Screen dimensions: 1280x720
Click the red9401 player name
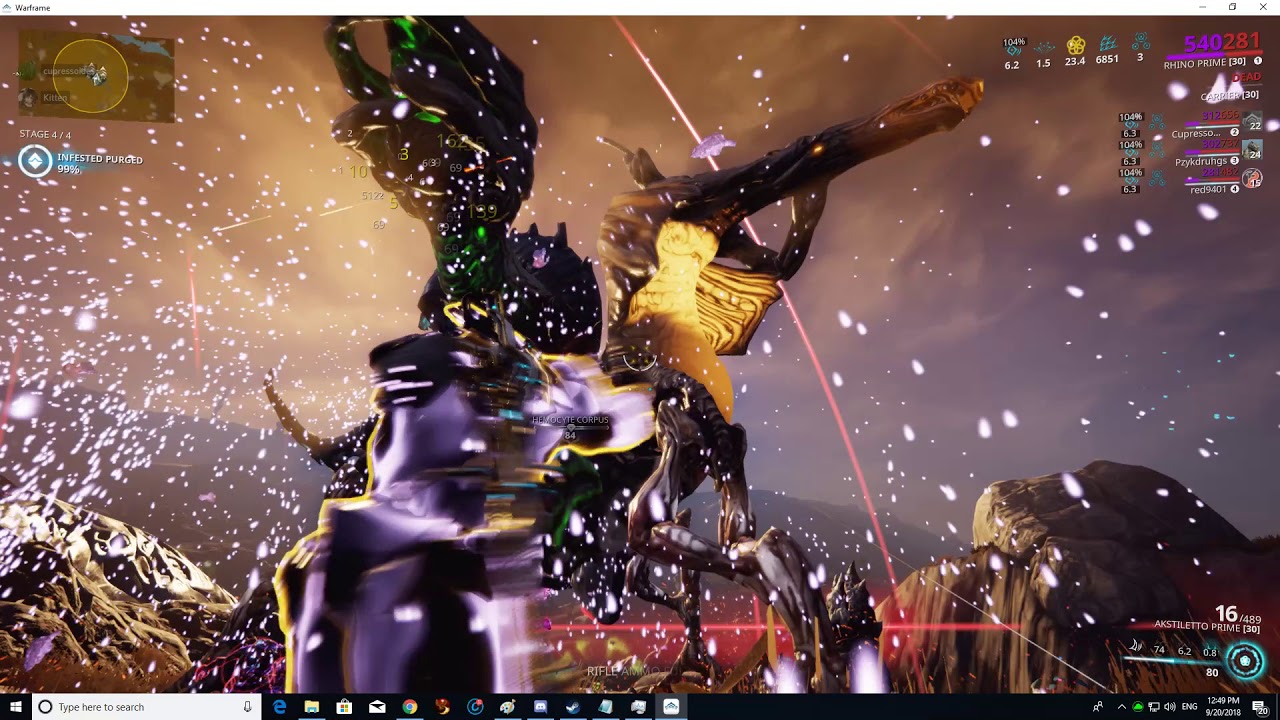click(x=1210, y=189)
